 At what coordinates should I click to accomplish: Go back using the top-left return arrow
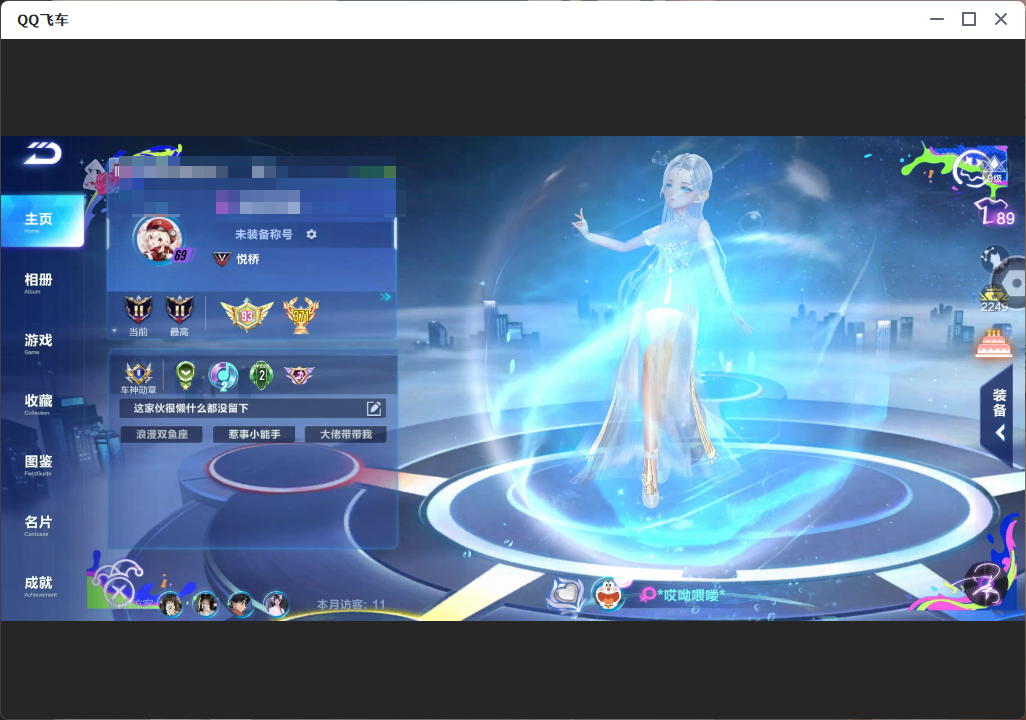(43, 154)
